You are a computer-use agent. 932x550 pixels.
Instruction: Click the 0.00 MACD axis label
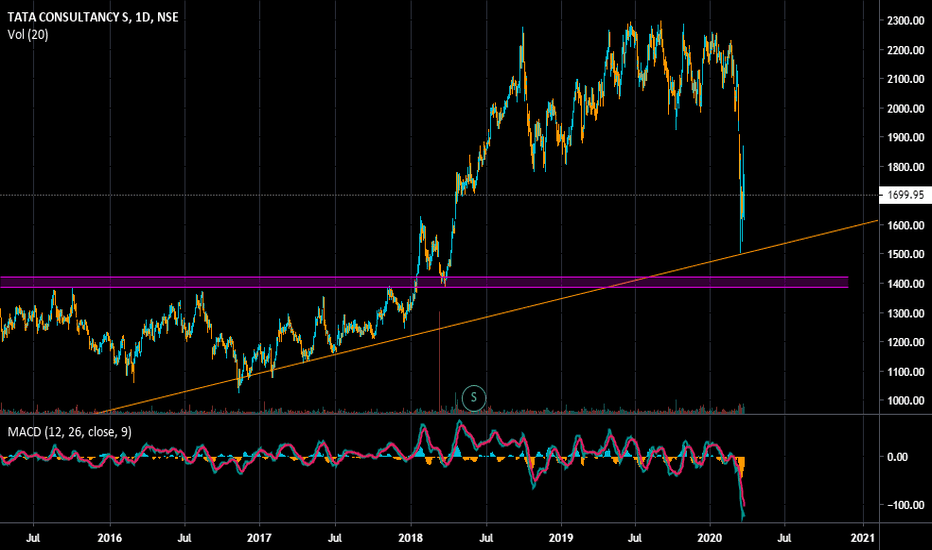point(898,457)
